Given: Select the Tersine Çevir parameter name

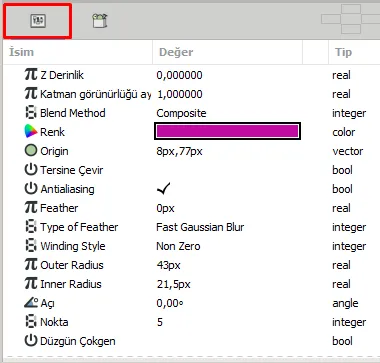Looking at the screenshot, I should (x=72, y=170).
